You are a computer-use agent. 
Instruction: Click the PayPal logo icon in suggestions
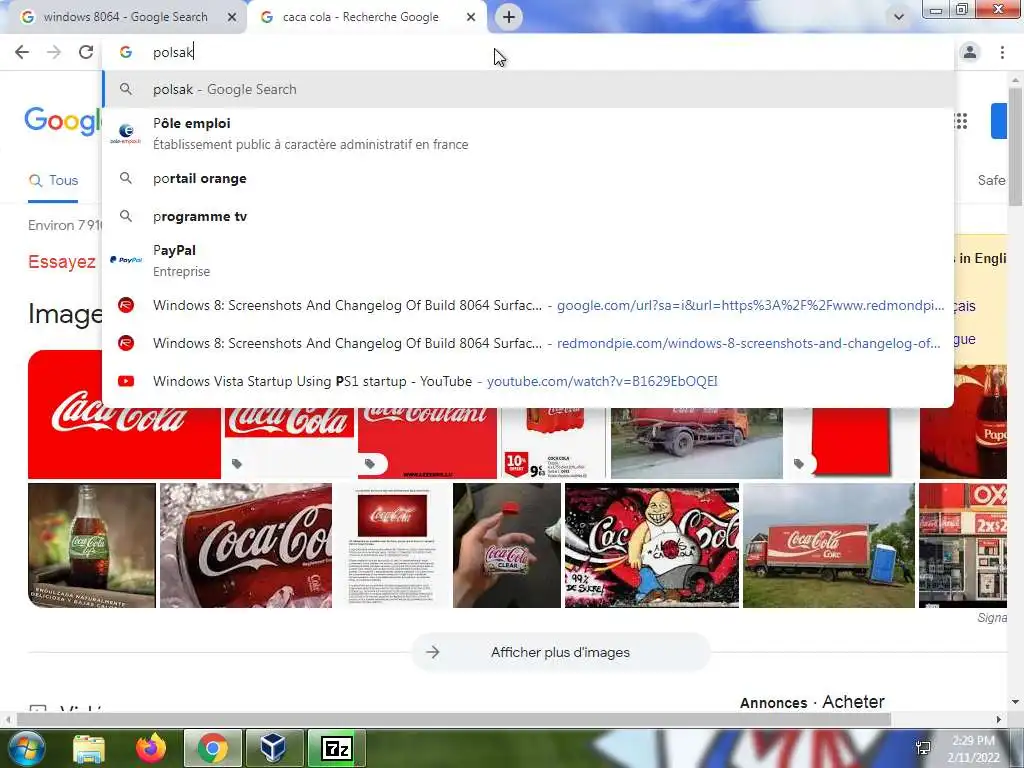click(x=126, y=260)
